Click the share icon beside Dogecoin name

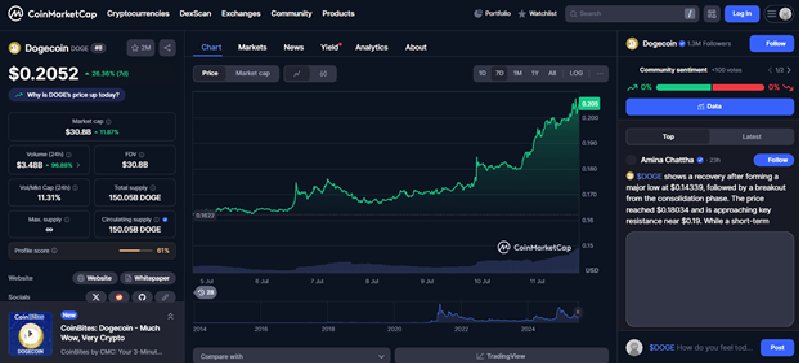(167, 48)
